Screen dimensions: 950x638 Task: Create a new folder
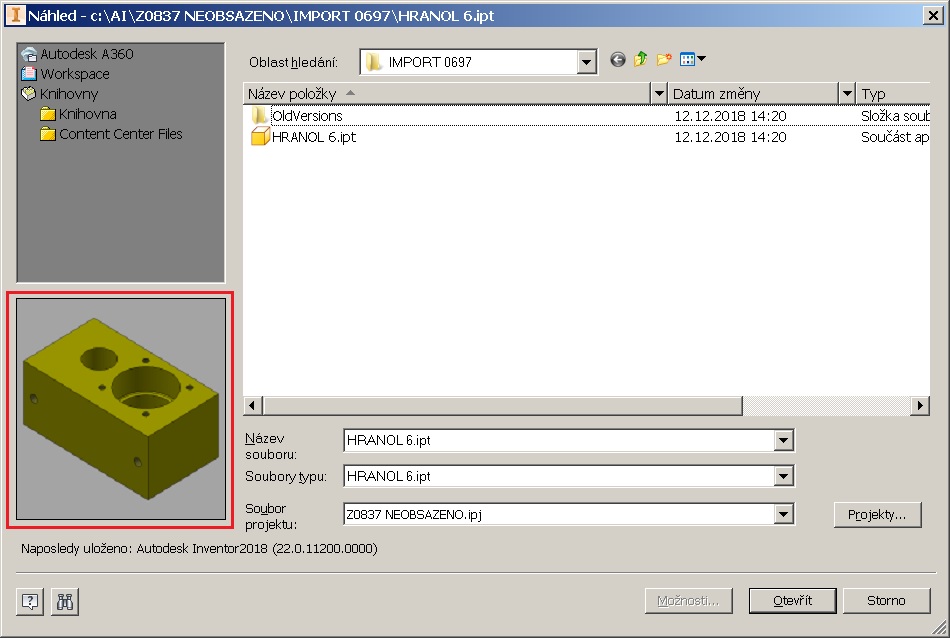point(664,60)
